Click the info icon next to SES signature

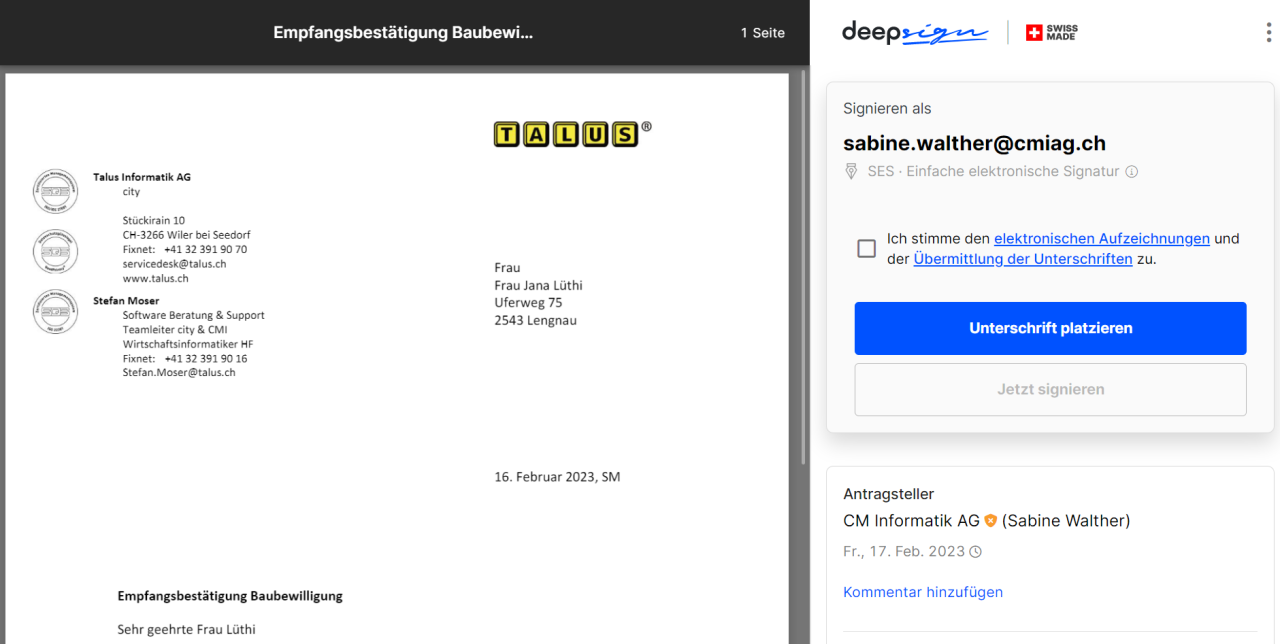1132,172
